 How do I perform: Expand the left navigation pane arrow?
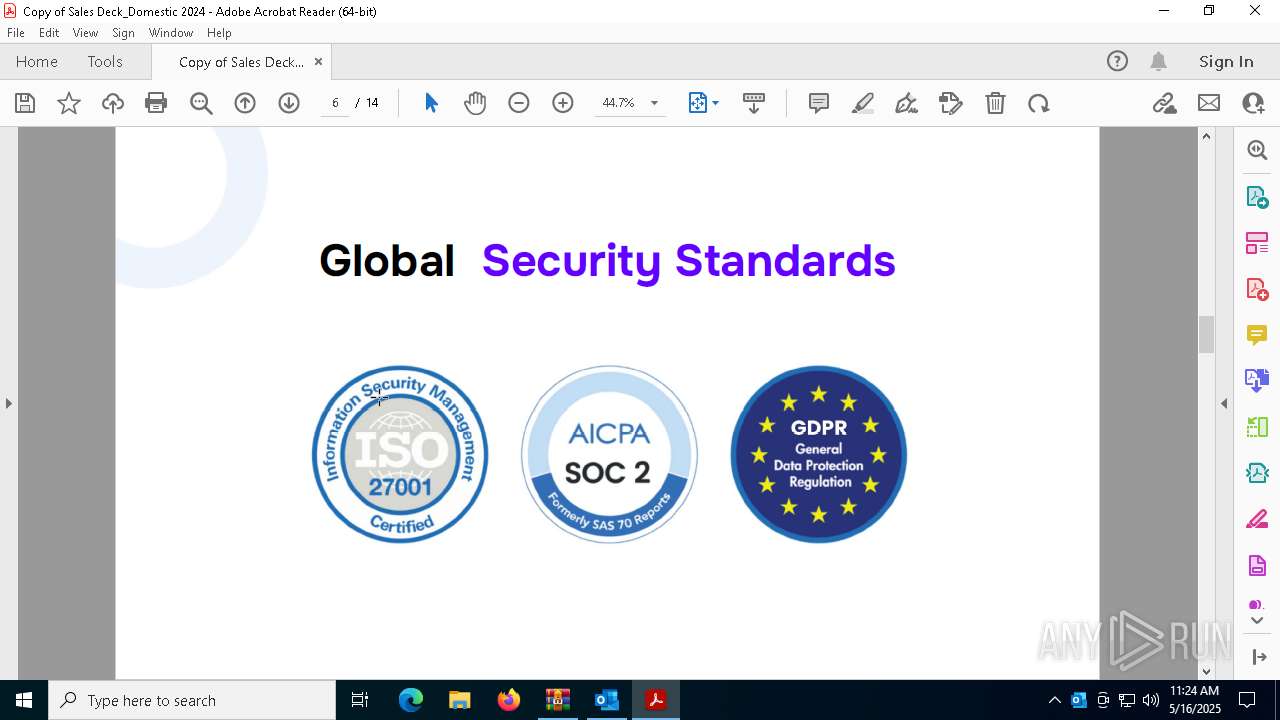click(8, 403)
